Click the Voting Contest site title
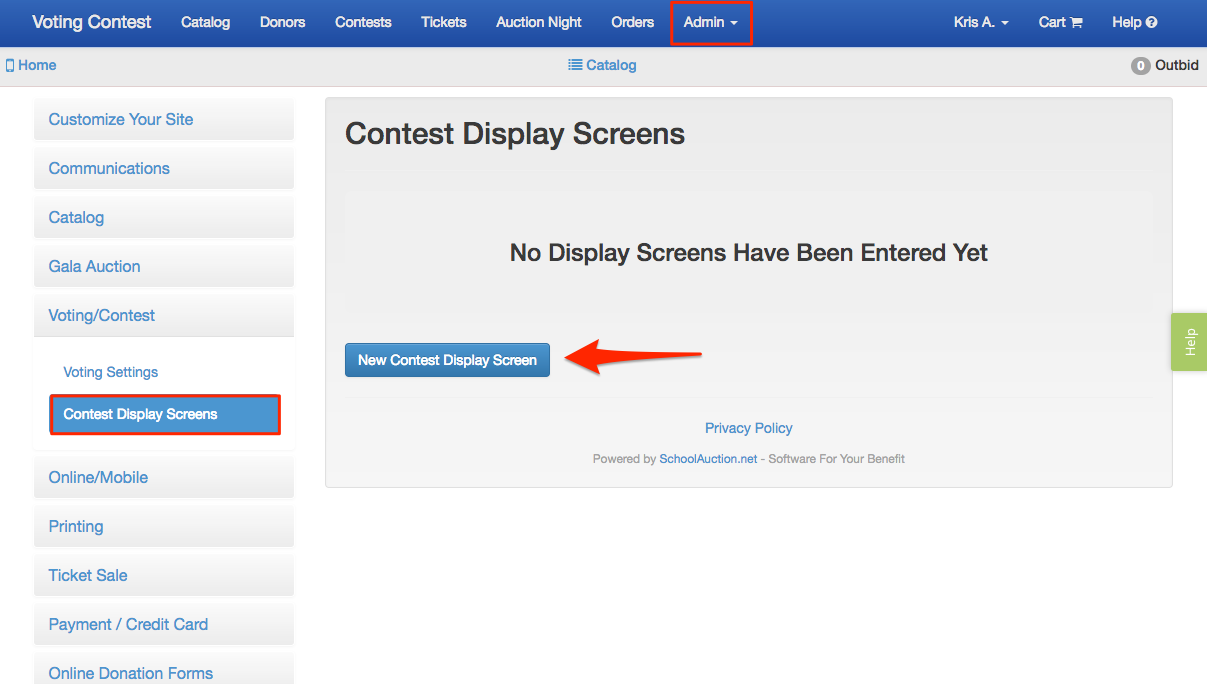 92,22
